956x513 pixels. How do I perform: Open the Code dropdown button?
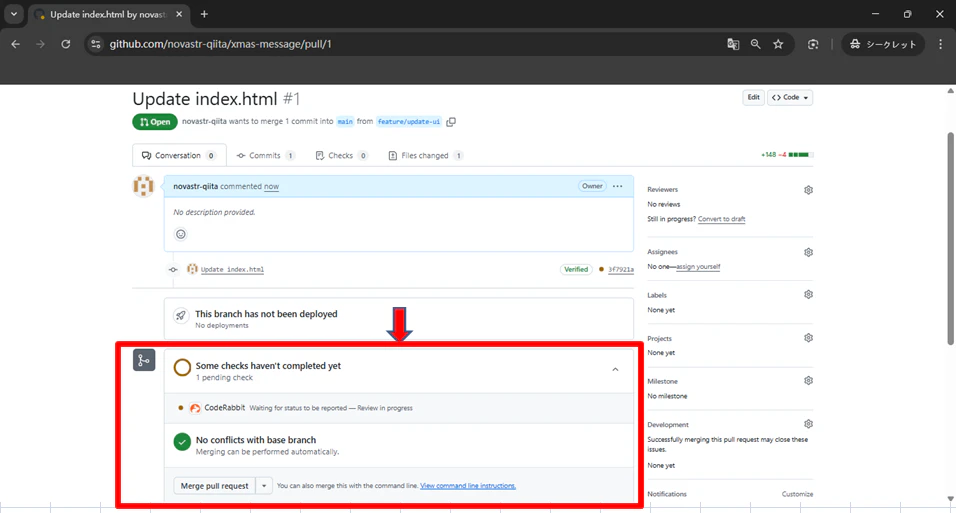coord(790,98)
